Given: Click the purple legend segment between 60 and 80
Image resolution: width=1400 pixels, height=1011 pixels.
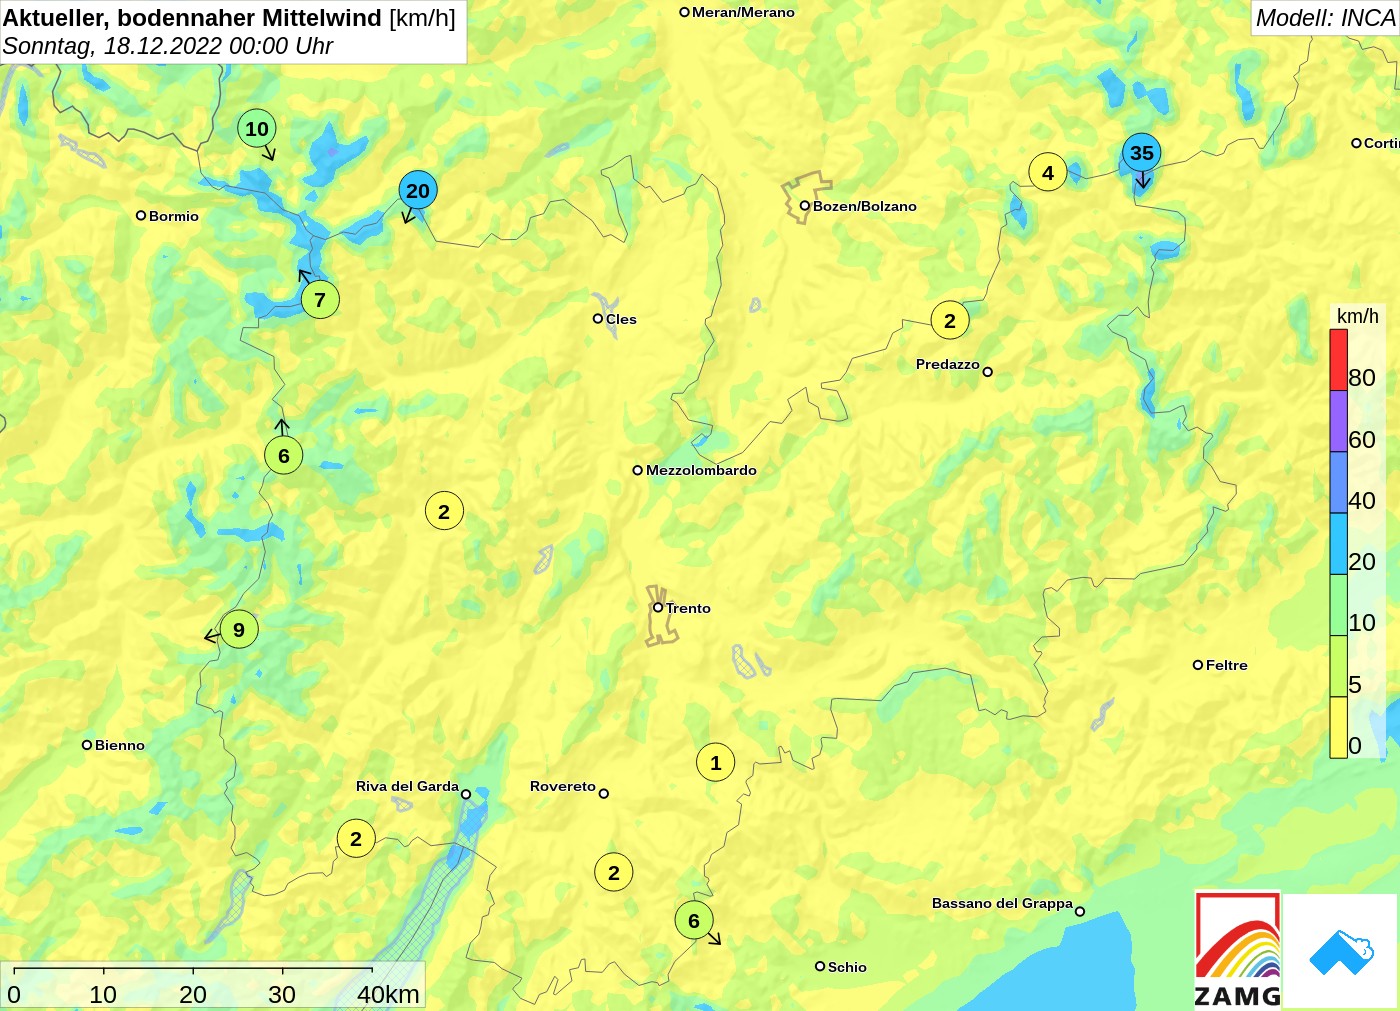Looking at the screenshot, I should (1338, 421).
